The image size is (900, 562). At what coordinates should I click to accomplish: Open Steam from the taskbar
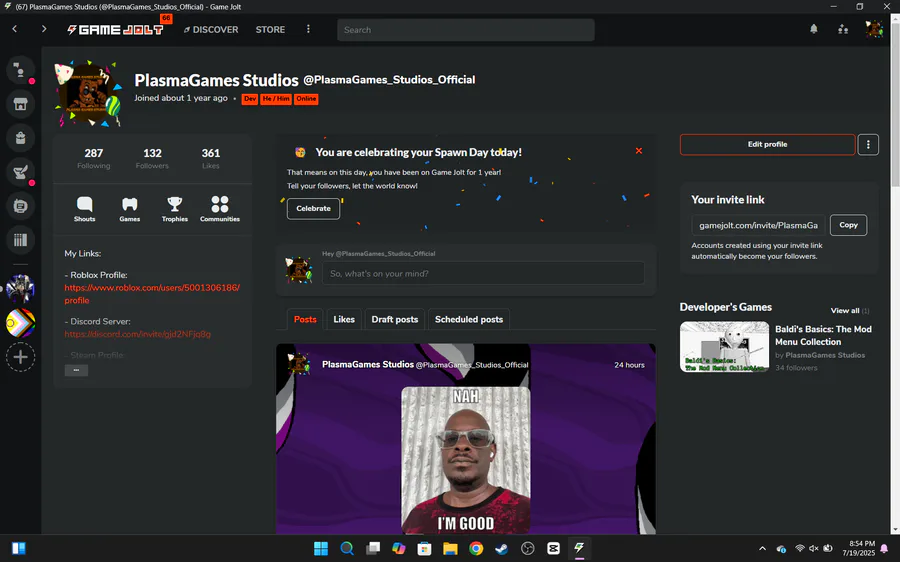502,548
